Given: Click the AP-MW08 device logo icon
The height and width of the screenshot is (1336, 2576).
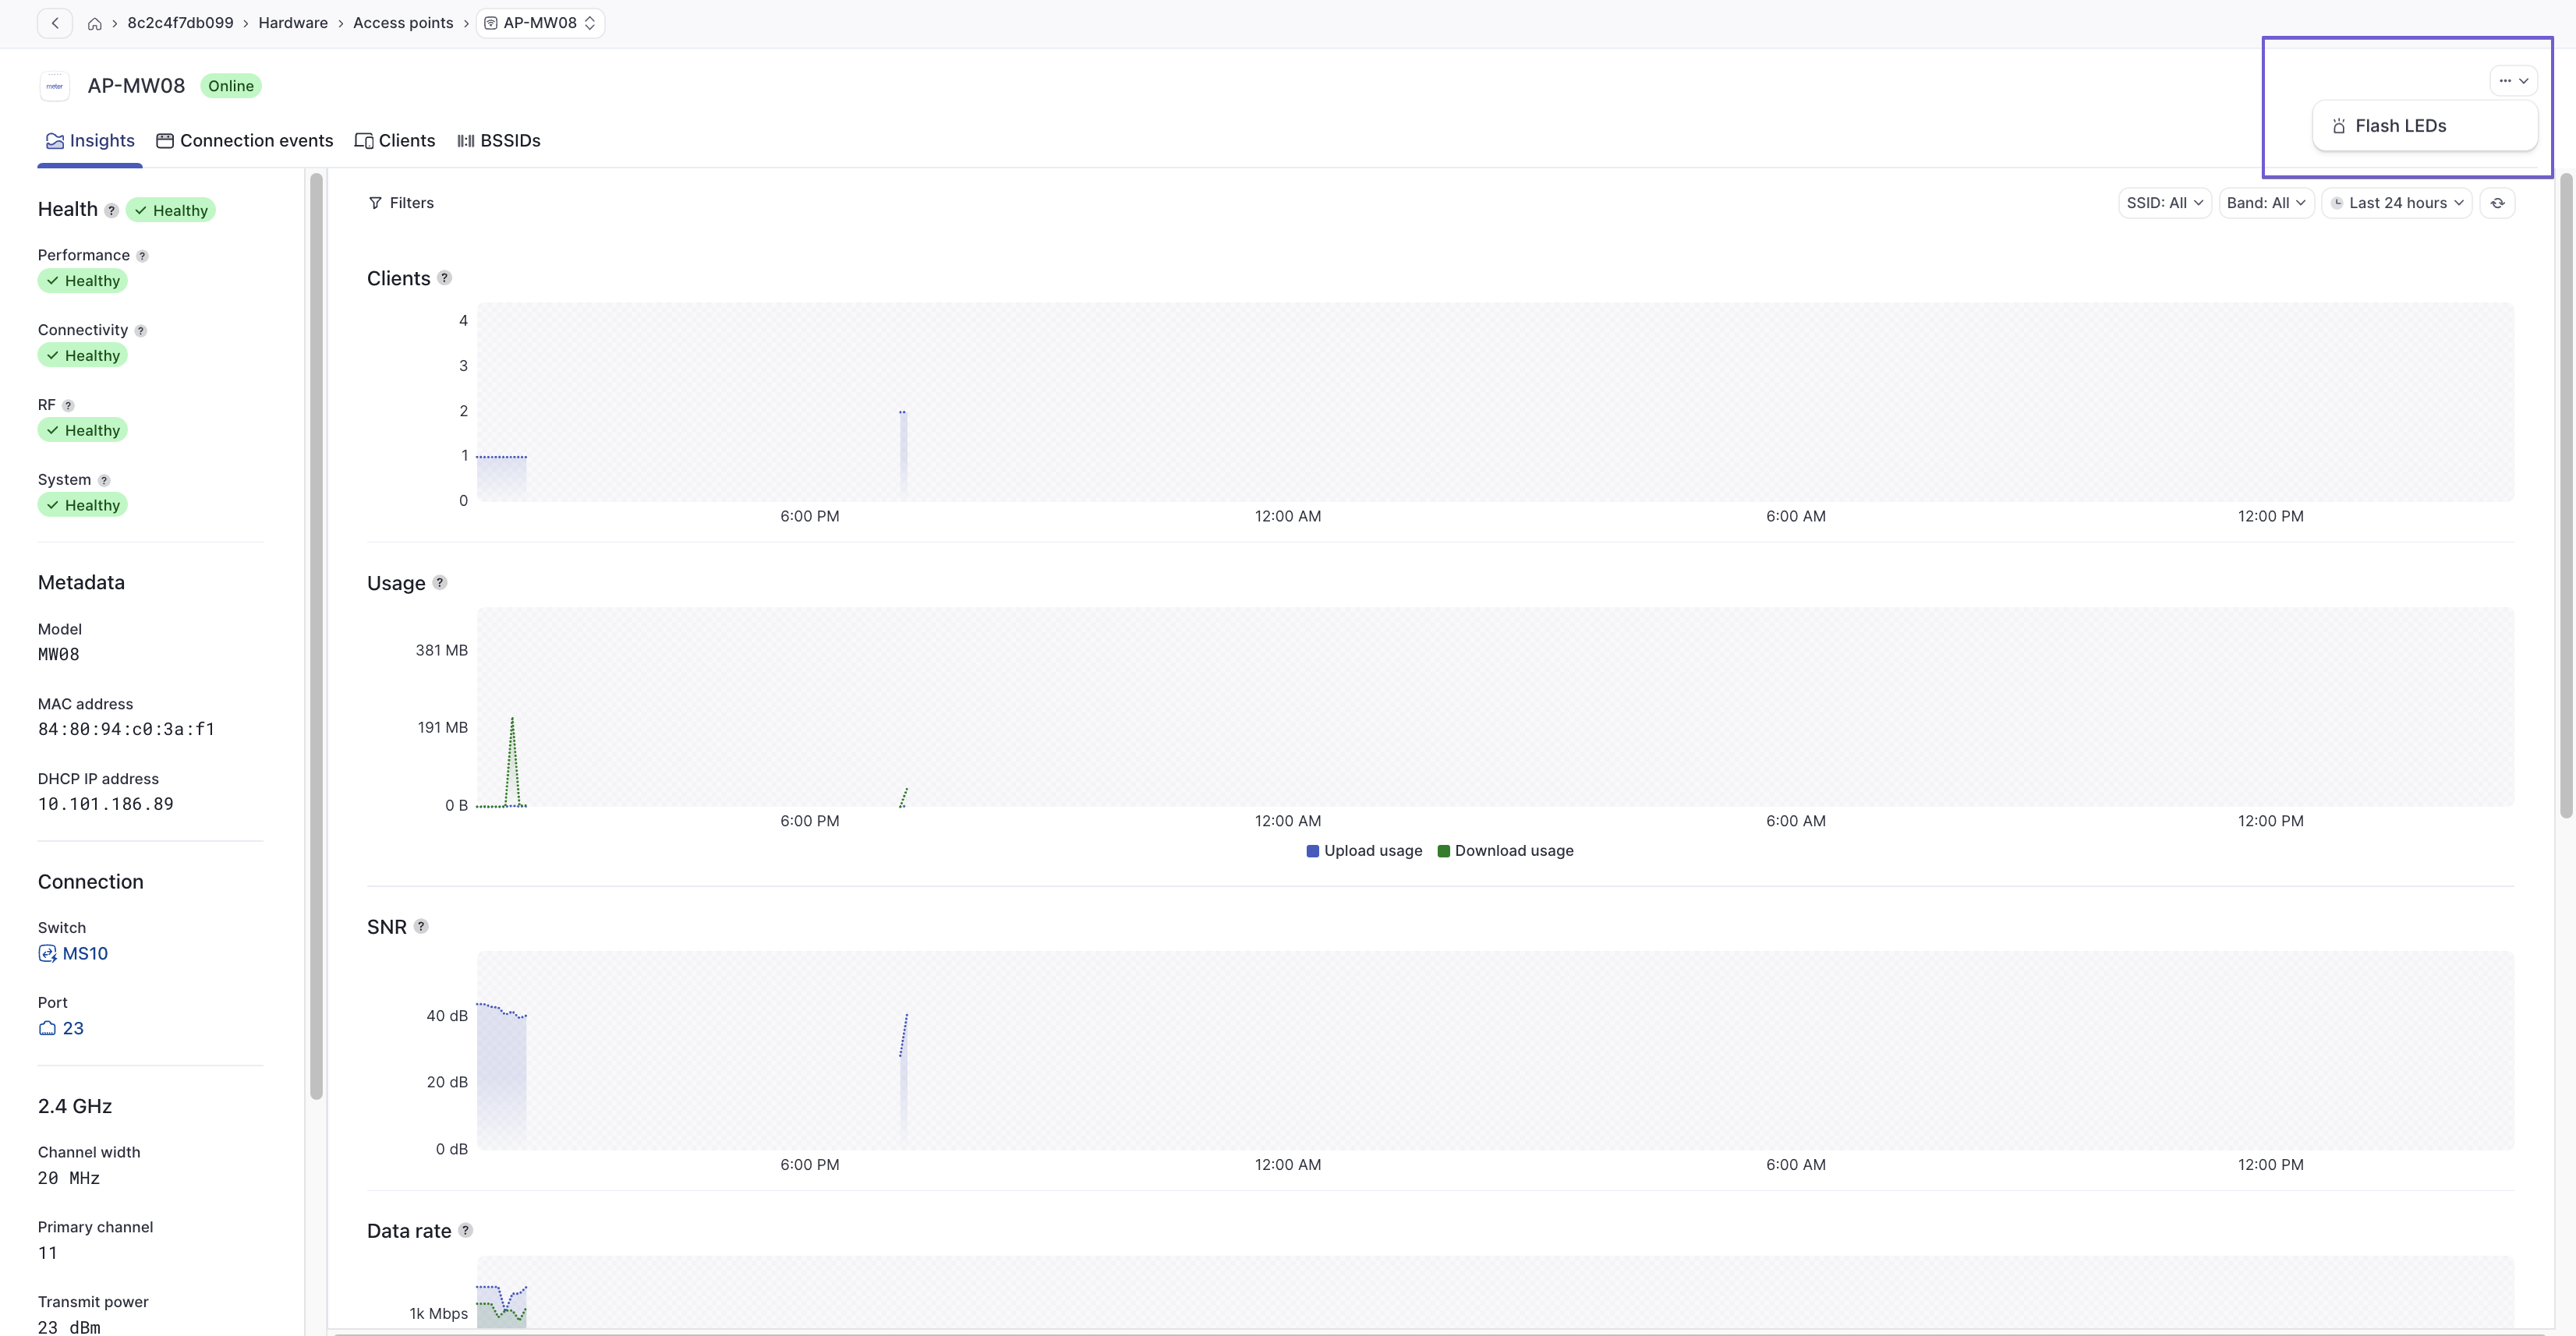Looking at the screenshot, I should [55, 86].
